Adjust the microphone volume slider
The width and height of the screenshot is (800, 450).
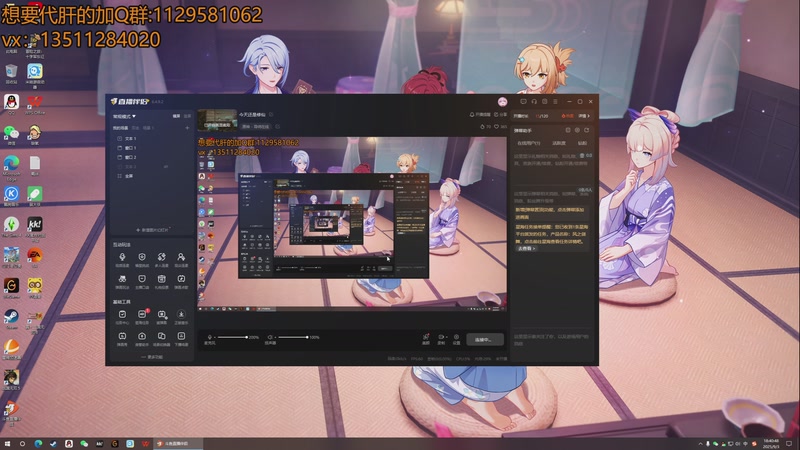coord(232,337)
